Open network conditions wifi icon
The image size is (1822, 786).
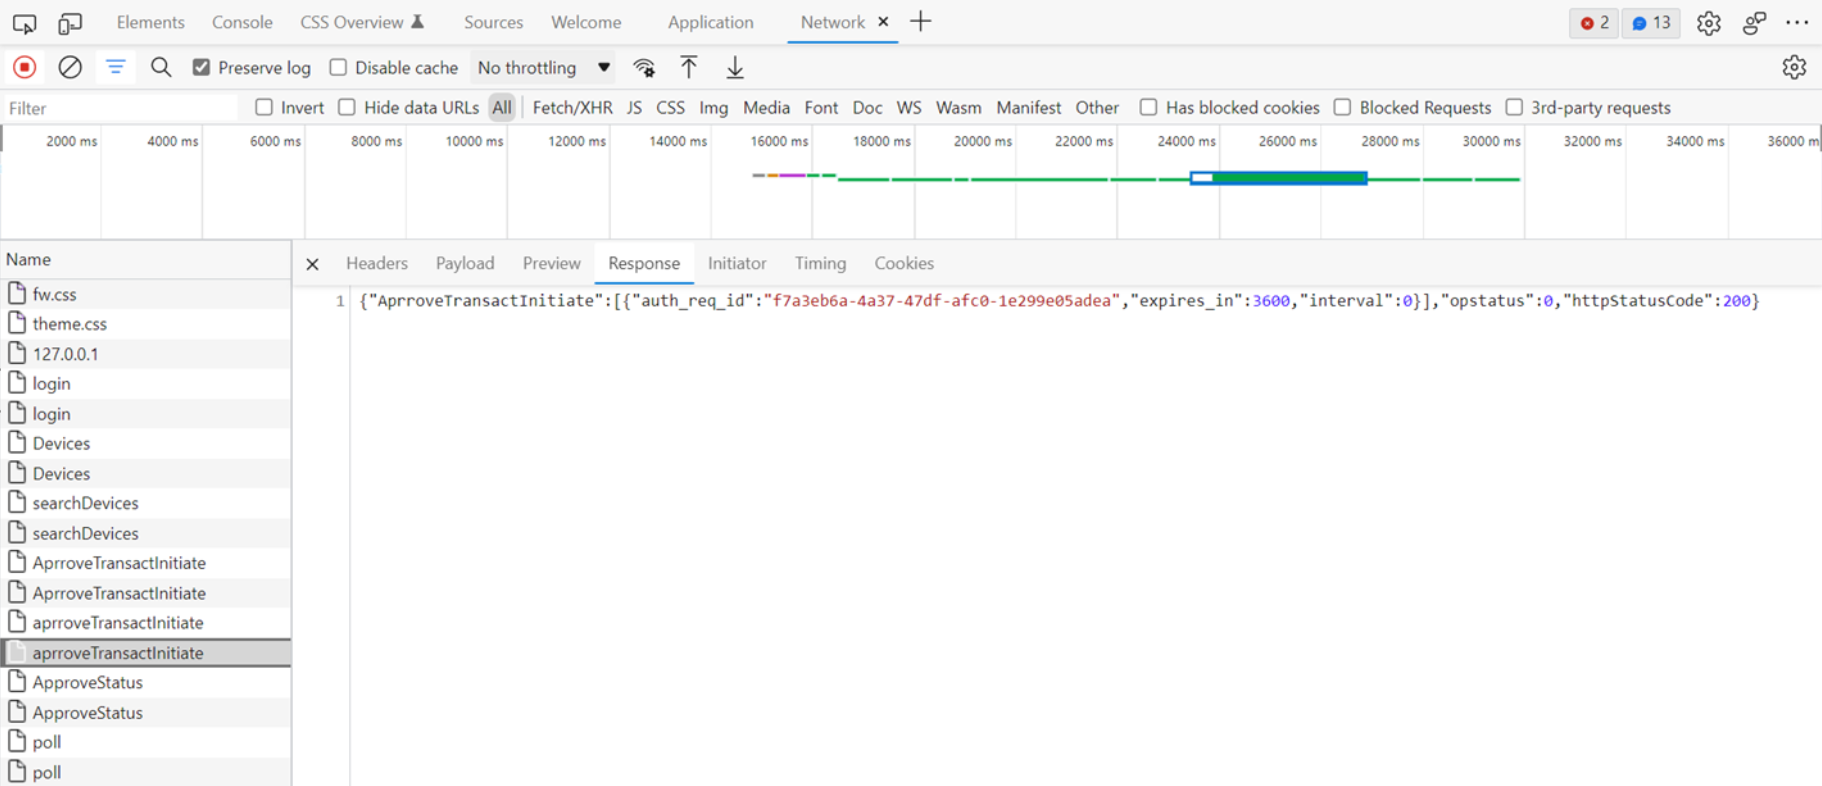[x=644, y=68]
